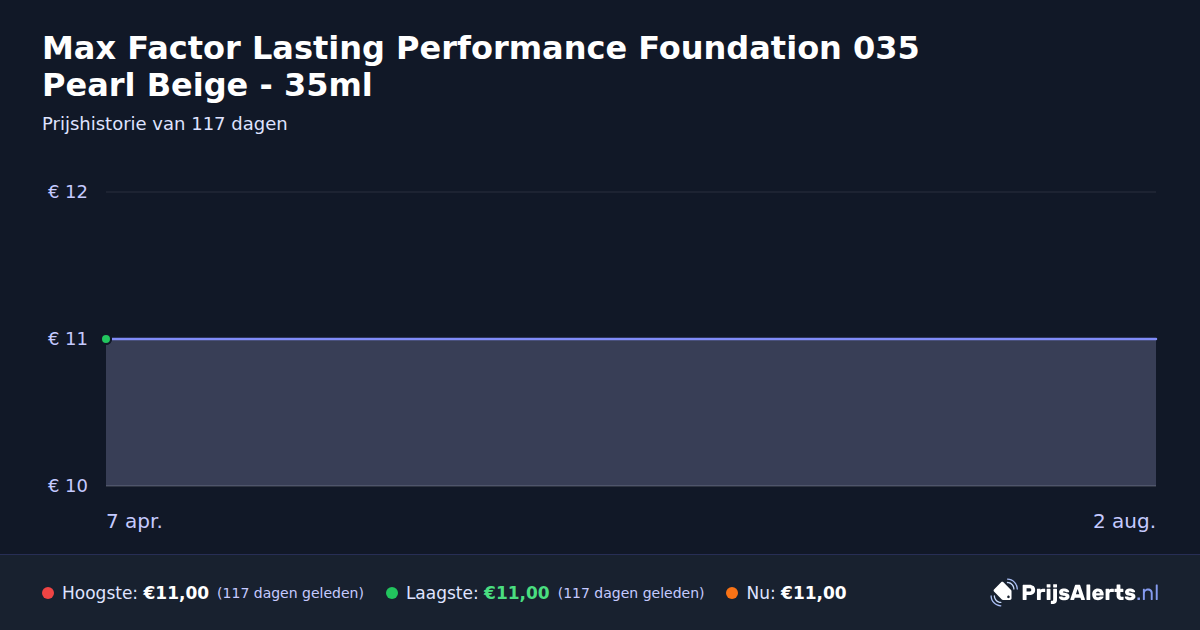The image size is (1200, 630).
Task: Click the shaded price area of chart
Action: [x=631, y=413]
